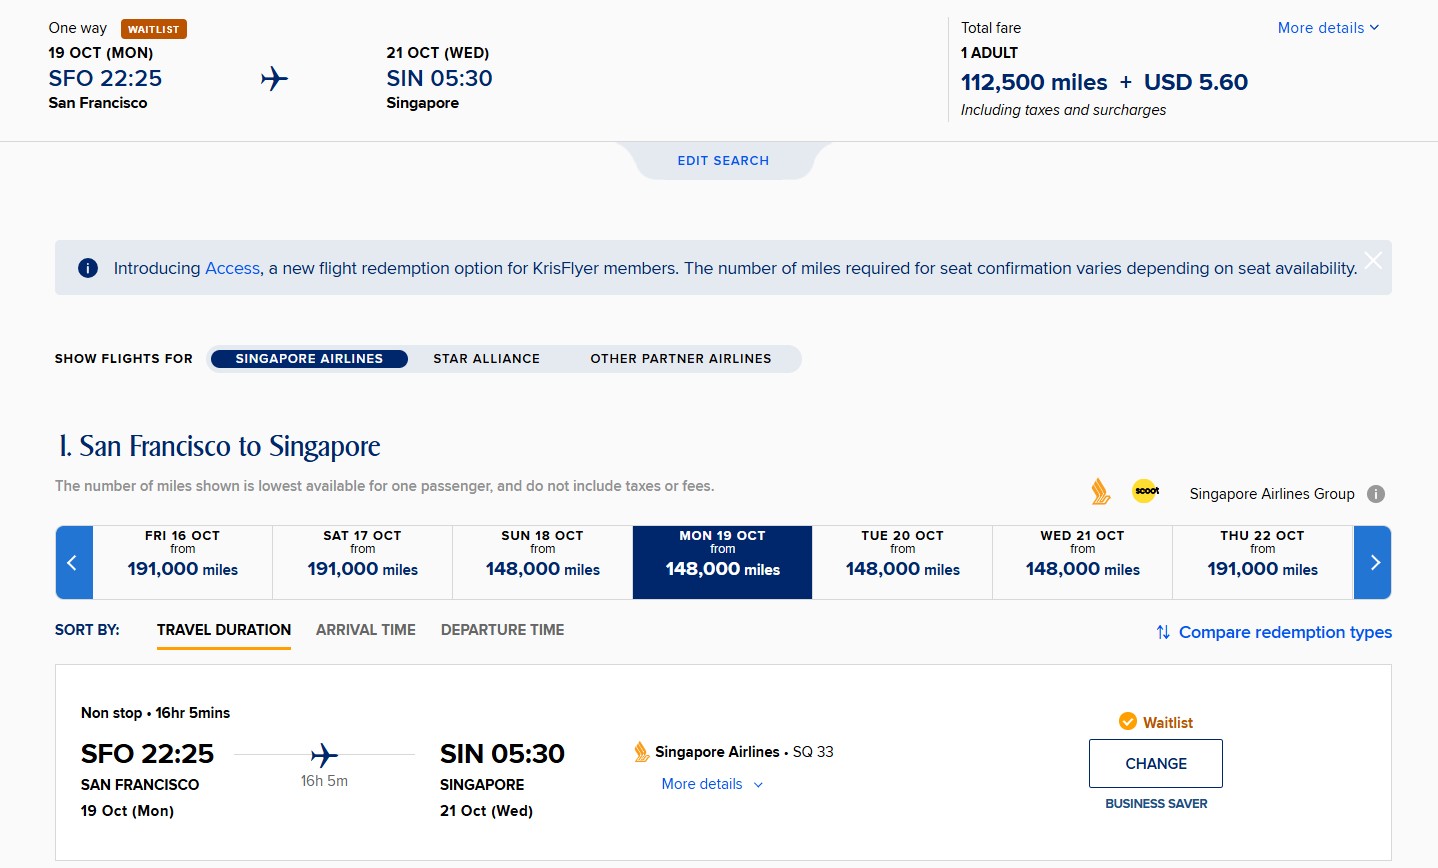Click the Scoot logo icon
Viewport: 1438px width, 868px height.
[x=1146, y=491]
